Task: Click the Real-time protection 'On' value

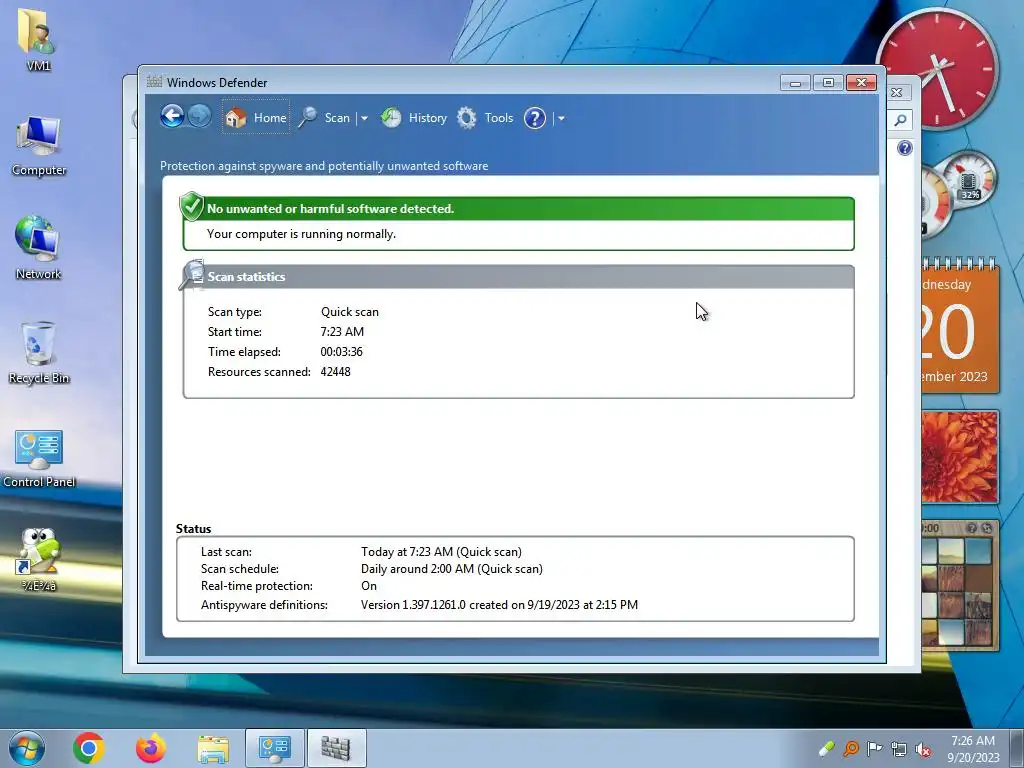Action: [369, 586]
